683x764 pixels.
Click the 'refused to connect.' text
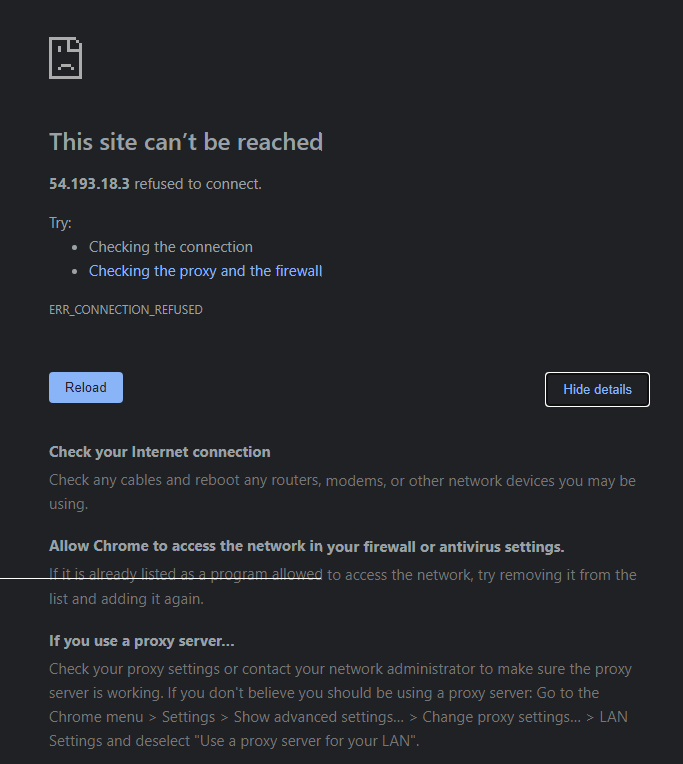pos(198,184)
